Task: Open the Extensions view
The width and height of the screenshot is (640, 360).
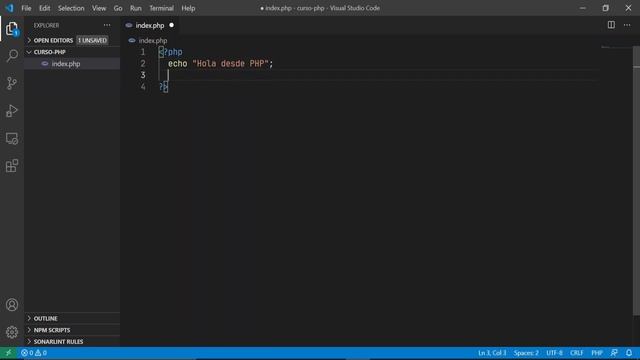Action: click(x=12, y=166)
